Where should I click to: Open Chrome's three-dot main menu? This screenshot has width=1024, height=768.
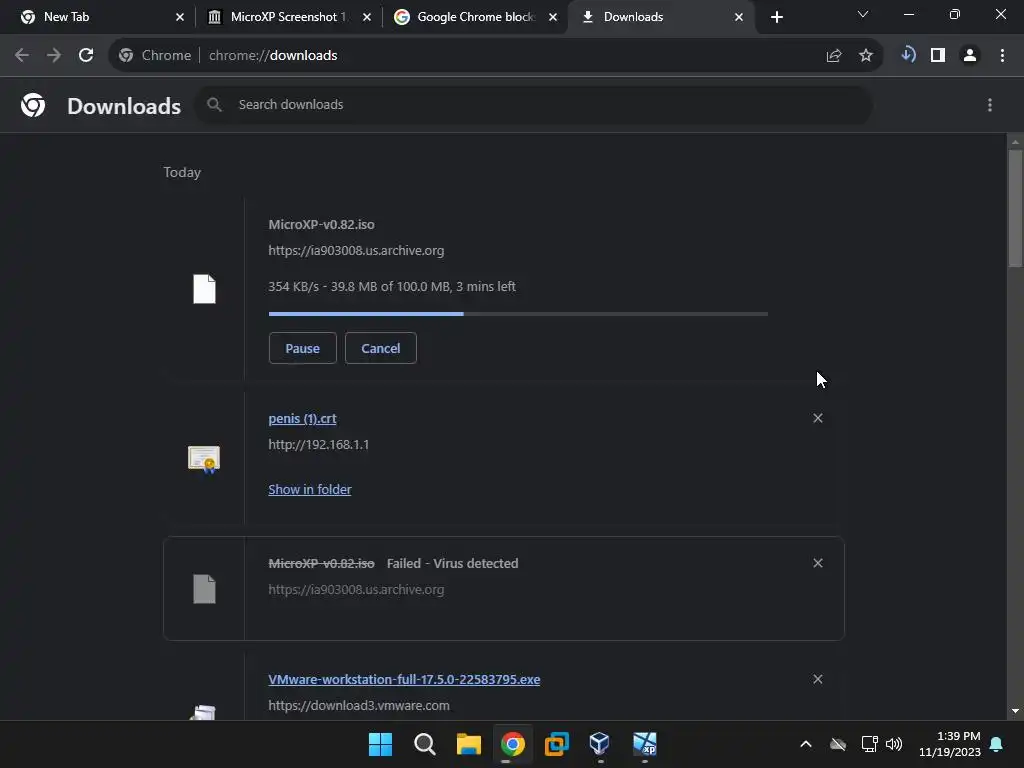coord(1002,56)
